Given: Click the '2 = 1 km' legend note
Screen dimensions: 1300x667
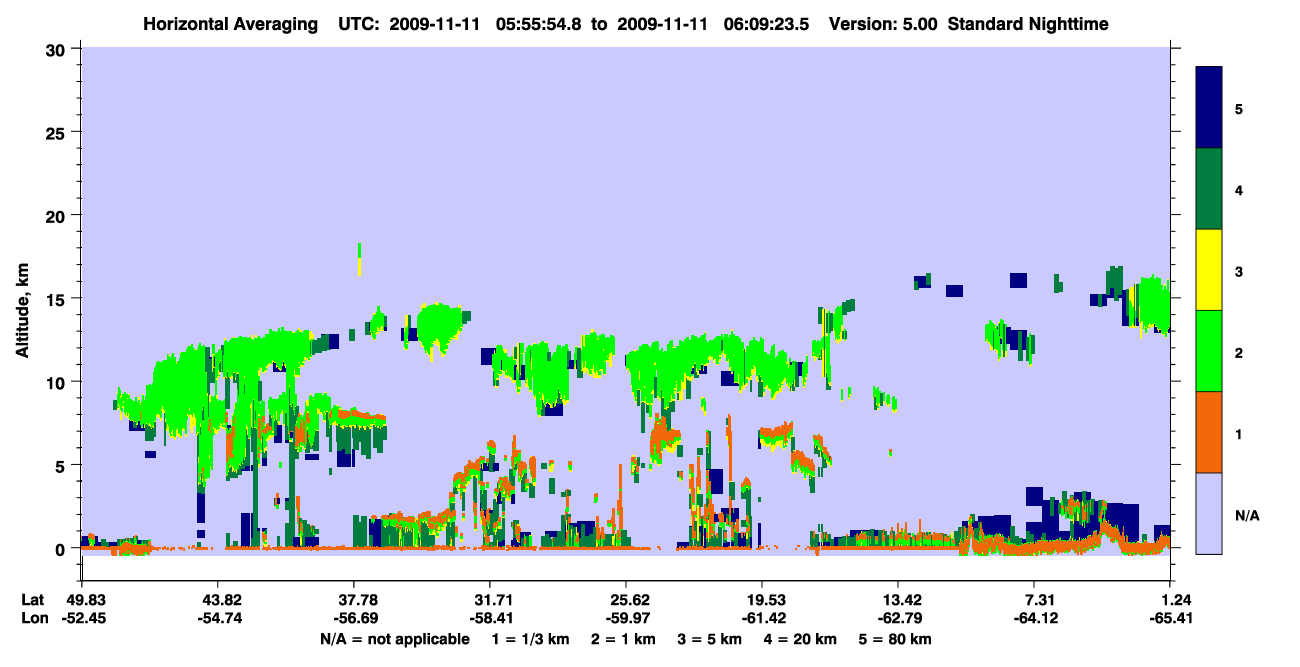Looking at the screenshot, I should (624, 639).
